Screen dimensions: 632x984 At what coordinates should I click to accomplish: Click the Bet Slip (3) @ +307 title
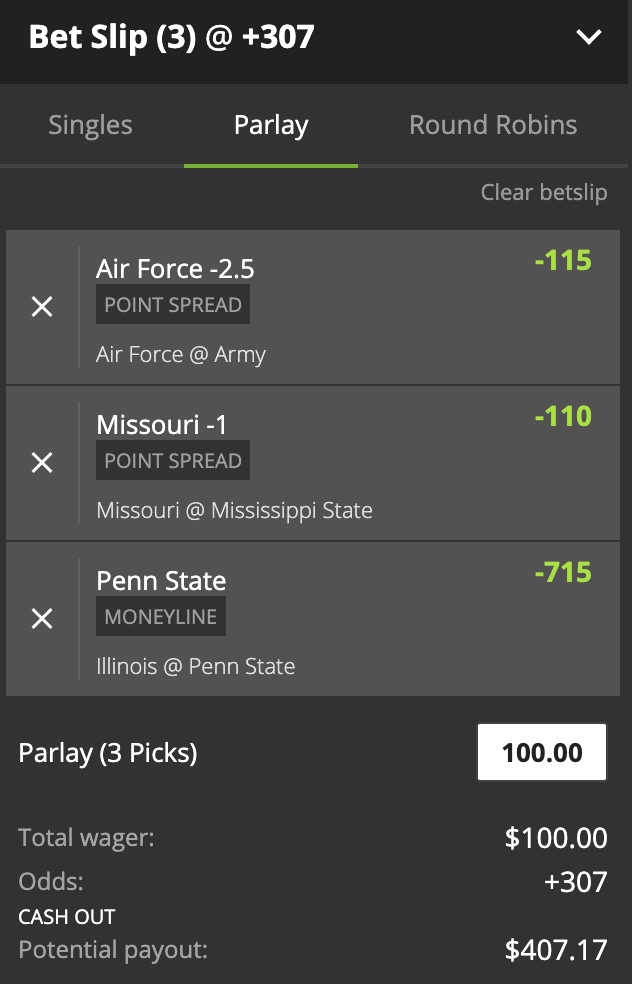(x=172, y=38)
